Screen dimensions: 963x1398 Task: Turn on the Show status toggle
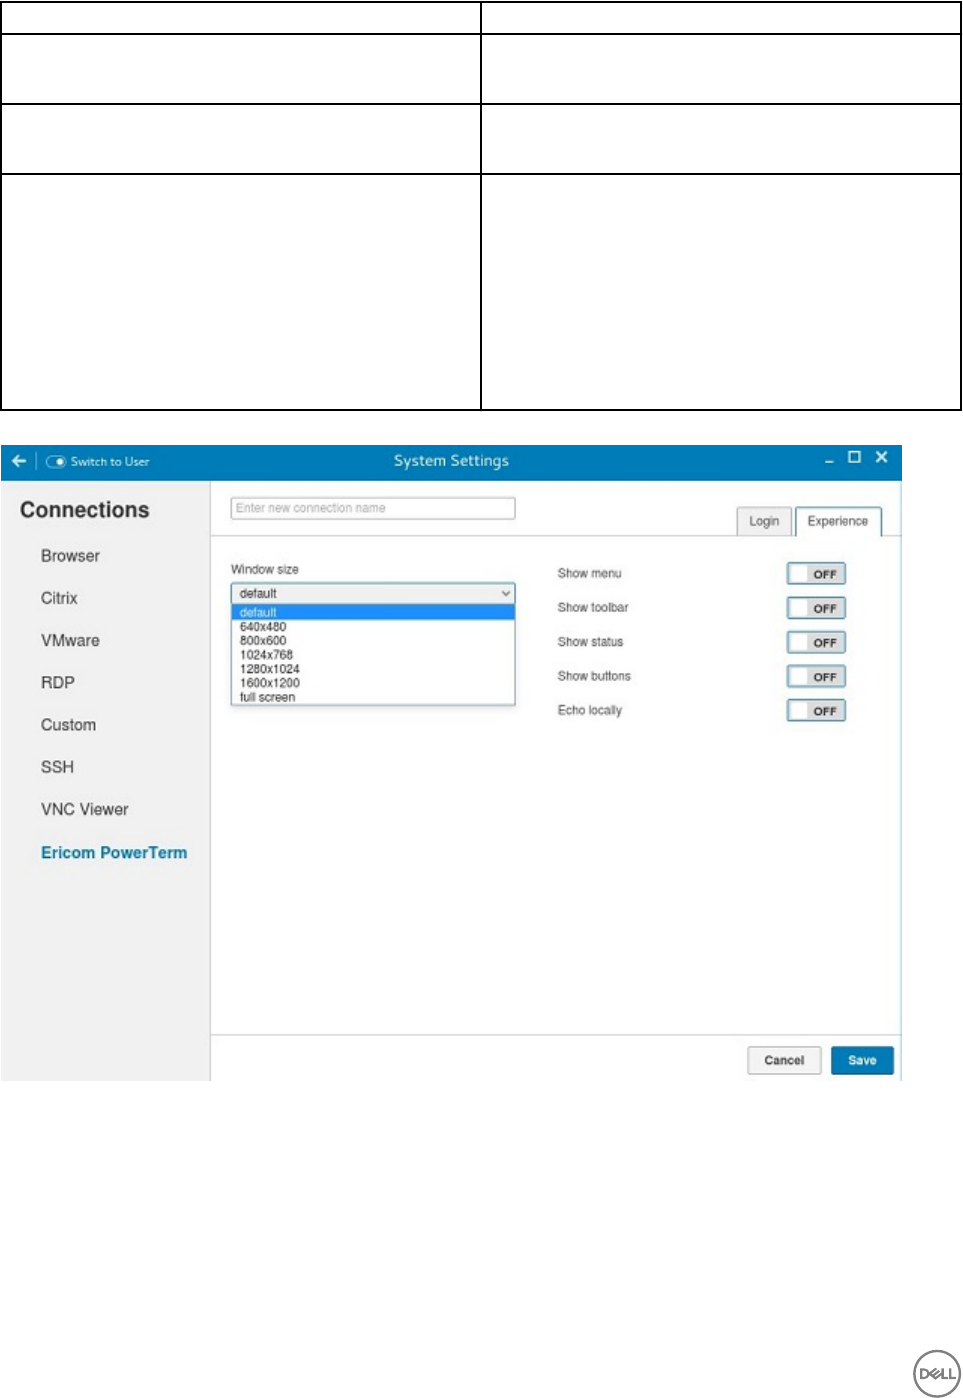pyautogui.click(x=816, y=642)
